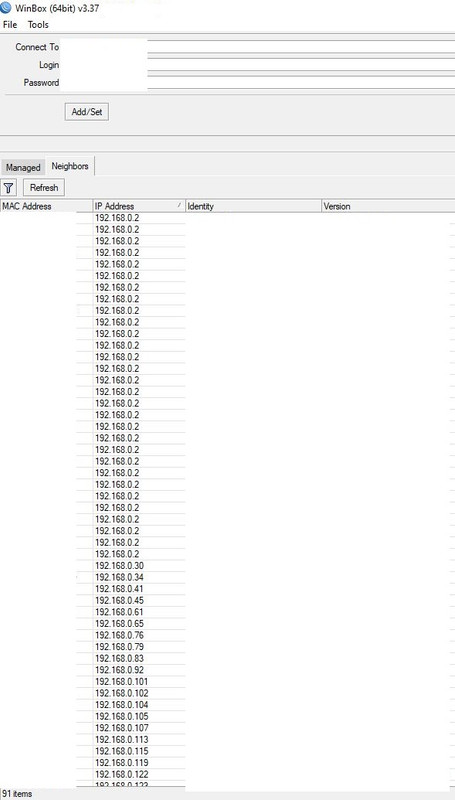The width and height of the screenshot is (455, 800).
Task: Click the Add/Set button
Action: click(x=87, y=112)
